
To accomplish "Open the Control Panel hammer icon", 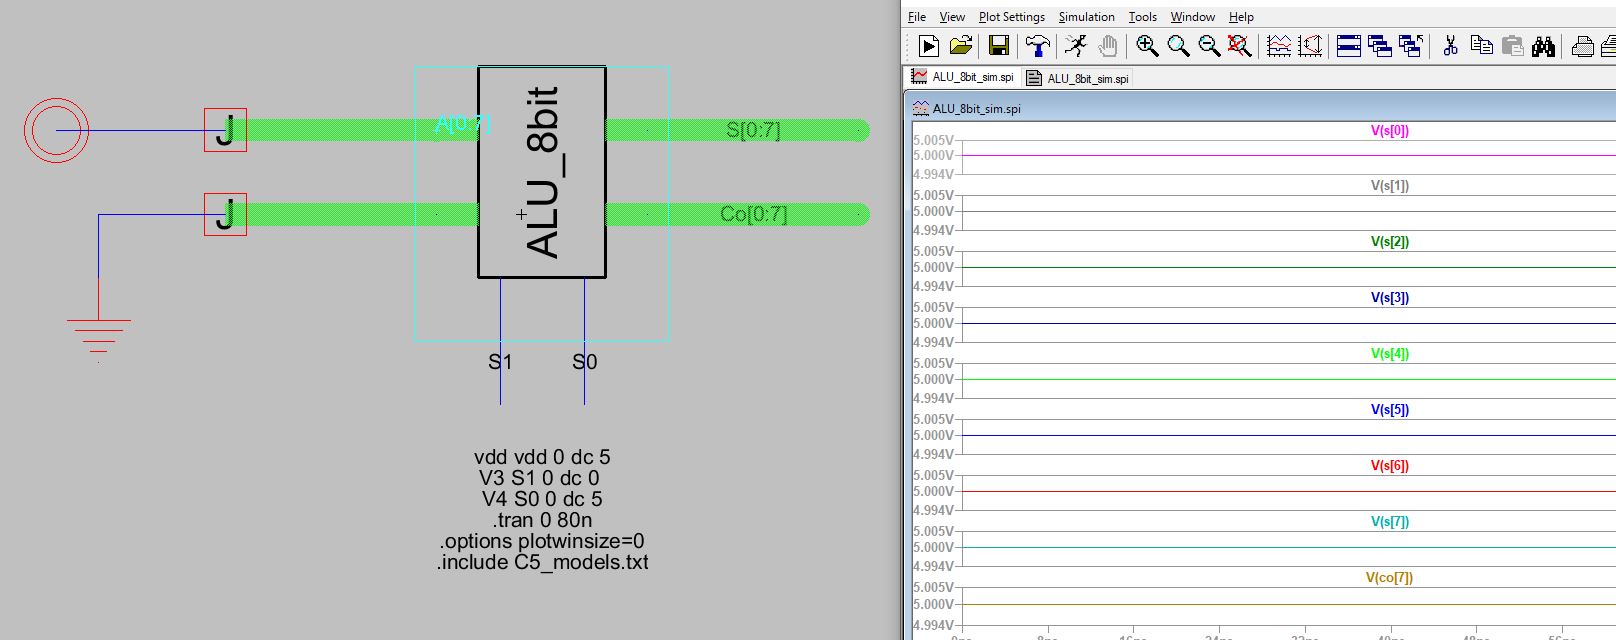I will point(1037,46).
